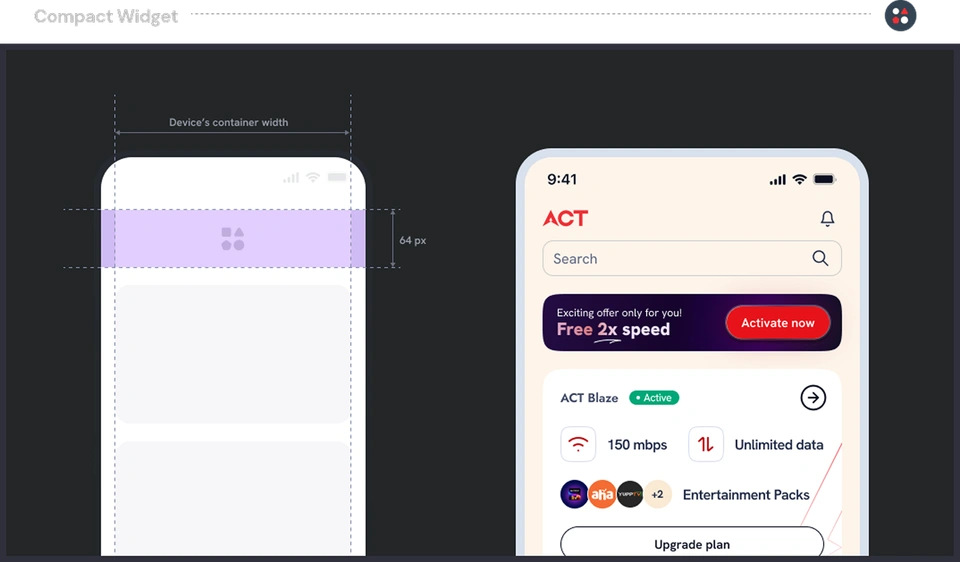Image resolution: width=960 pixels, height=562 pixels.
Task: Click the battery icon on ACT phone
Action: coord(824,179)
